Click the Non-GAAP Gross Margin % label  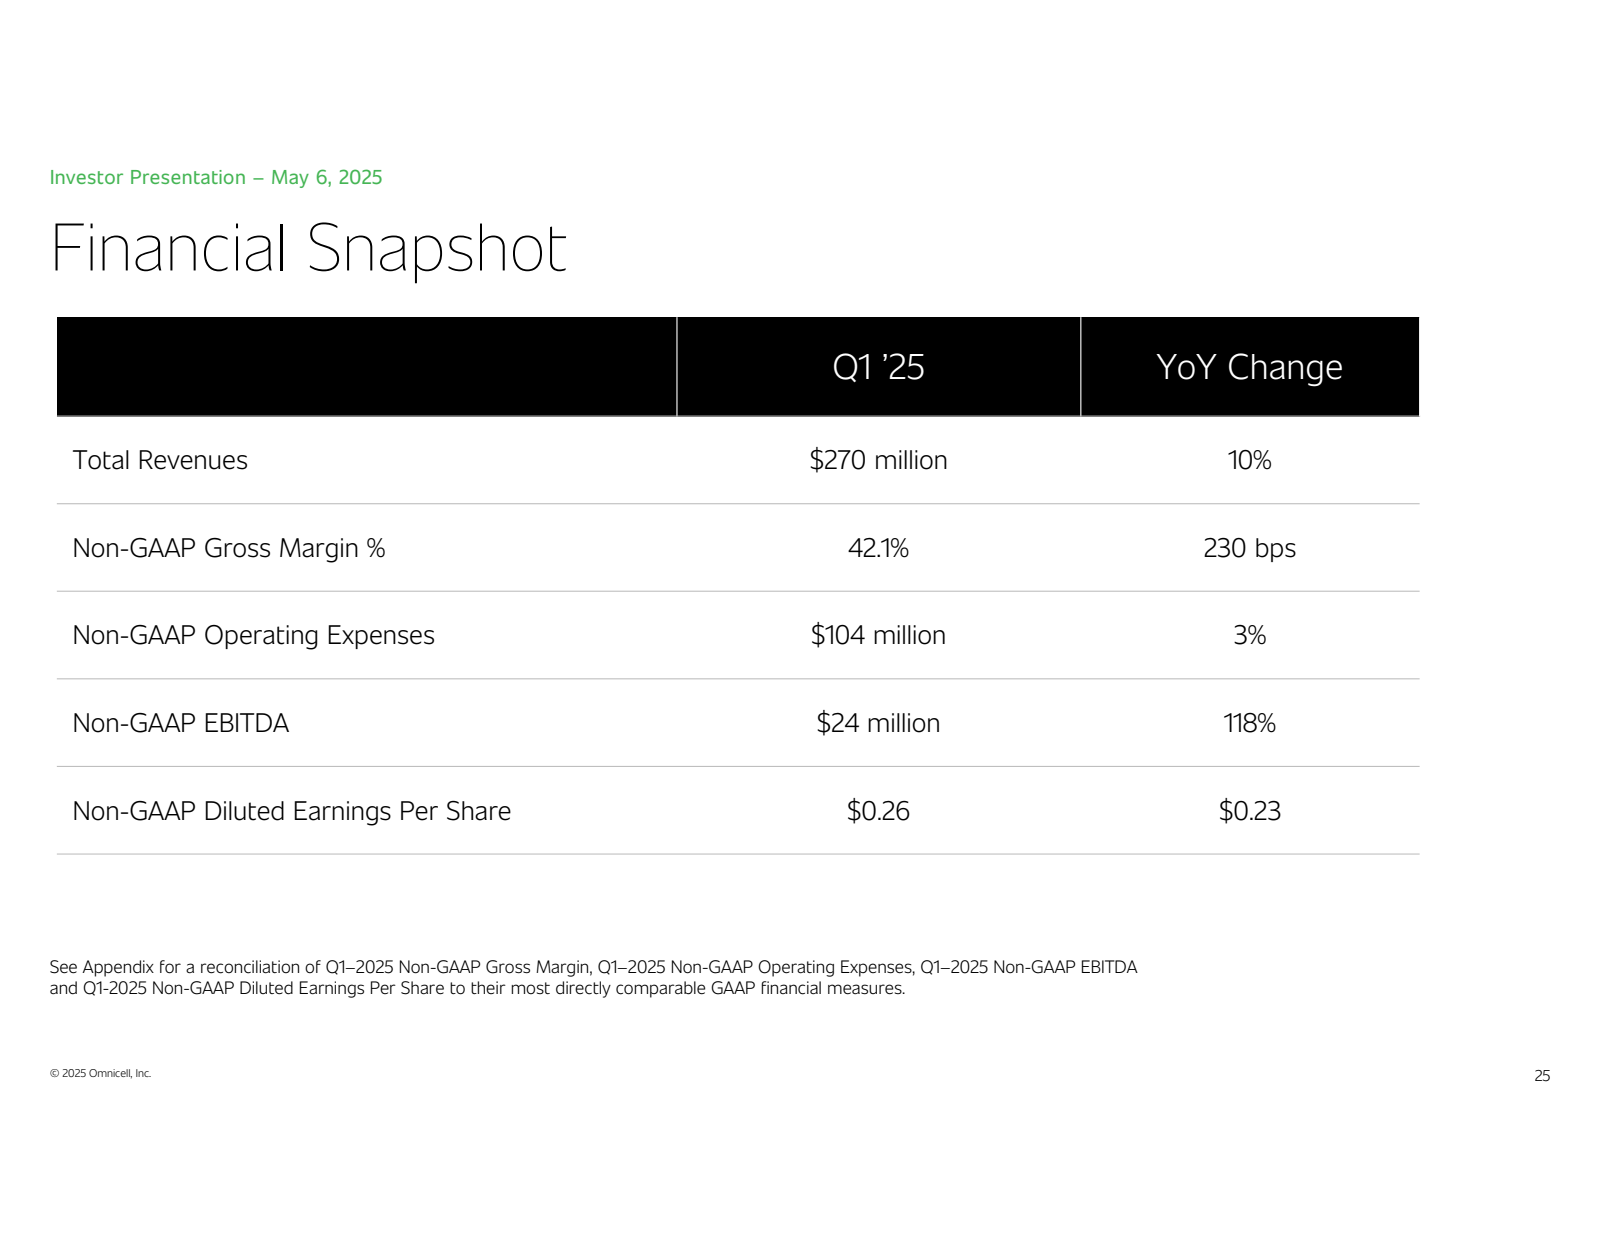tap(229, 548)
